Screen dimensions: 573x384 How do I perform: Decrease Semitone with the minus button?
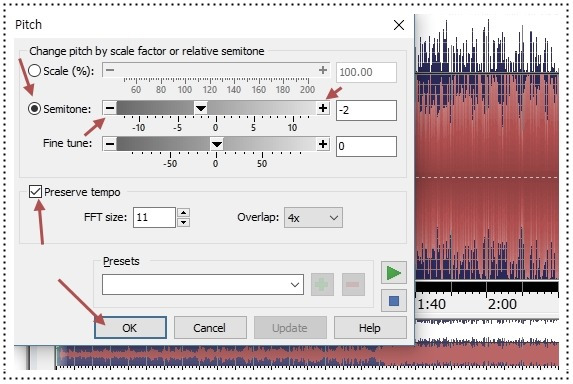pos(110,108)
